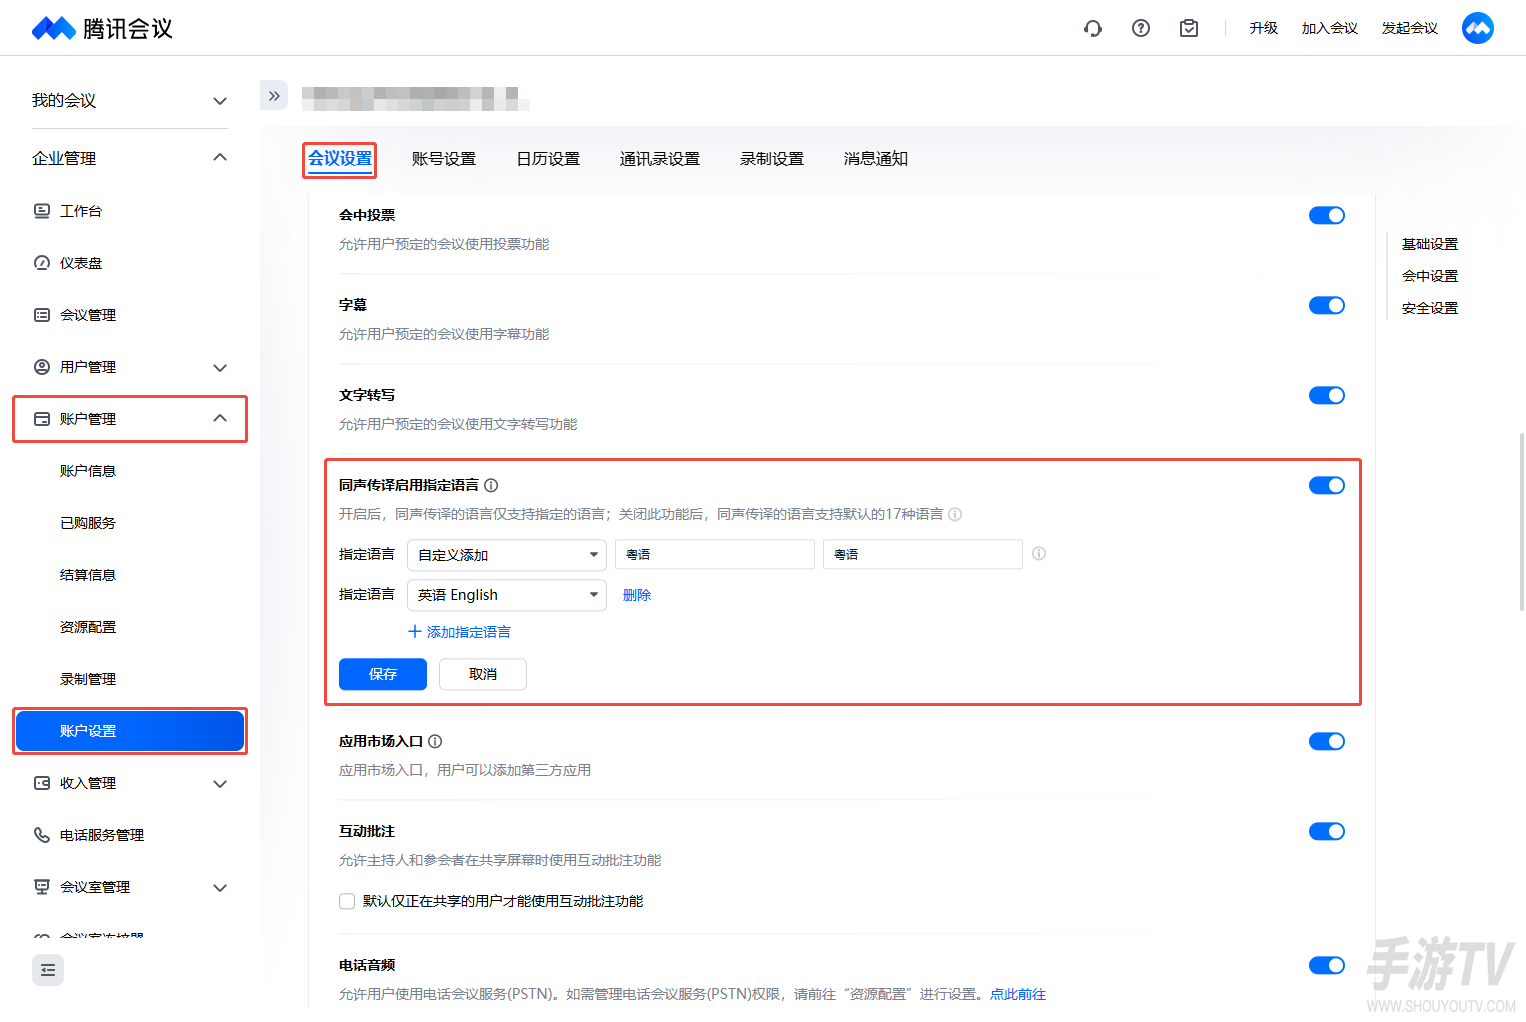This screenshot has height=1022, width=1526.
Task: Open the help question mark icon
Action: tap(1141, 28)
